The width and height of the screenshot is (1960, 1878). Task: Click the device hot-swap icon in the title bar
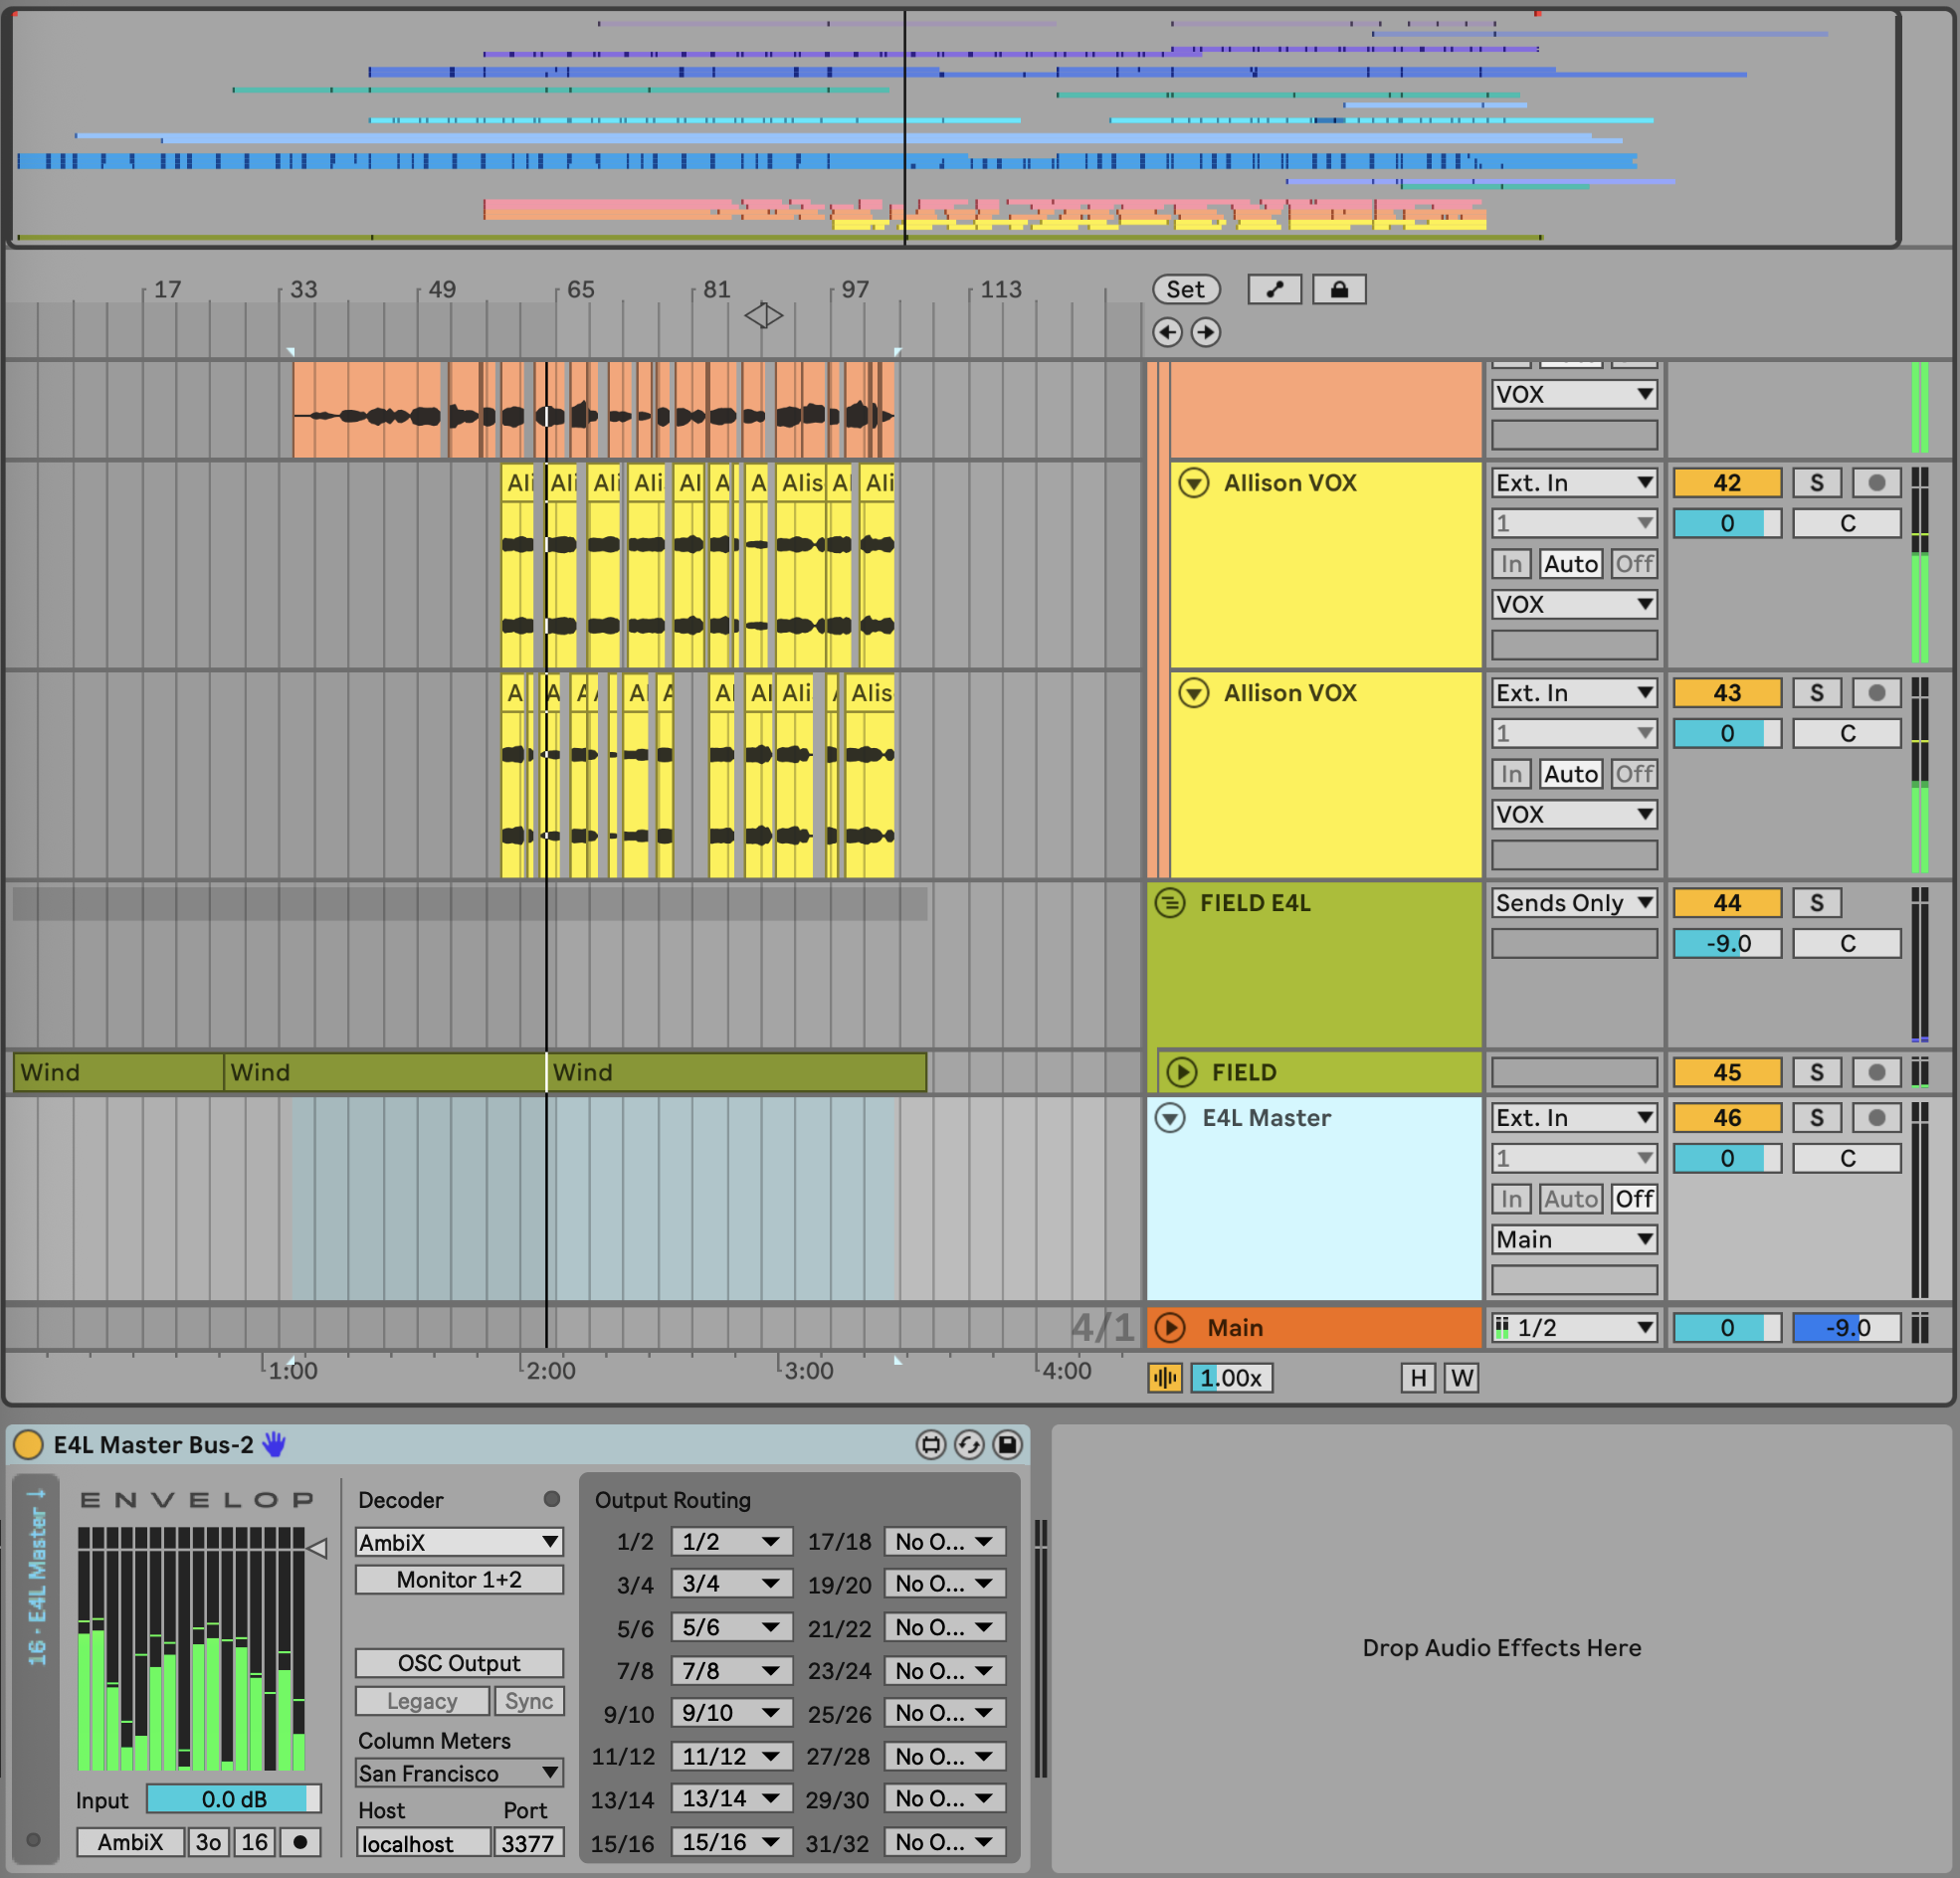[x=968, y=1444]
